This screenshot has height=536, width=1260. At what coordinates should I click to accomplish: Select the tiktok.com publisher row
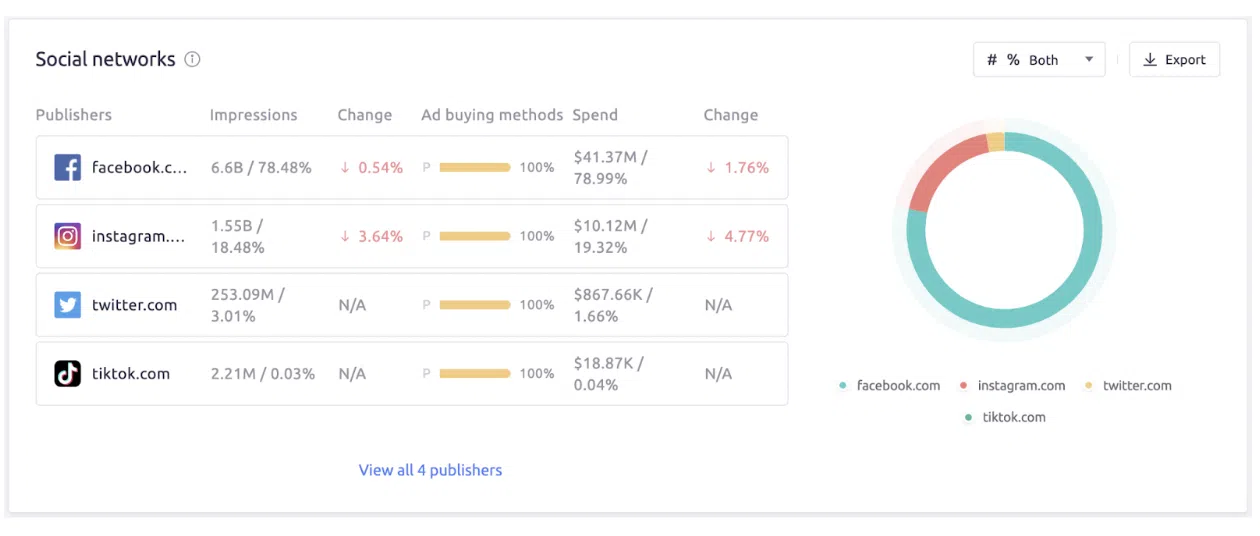(x=411, y=374)
